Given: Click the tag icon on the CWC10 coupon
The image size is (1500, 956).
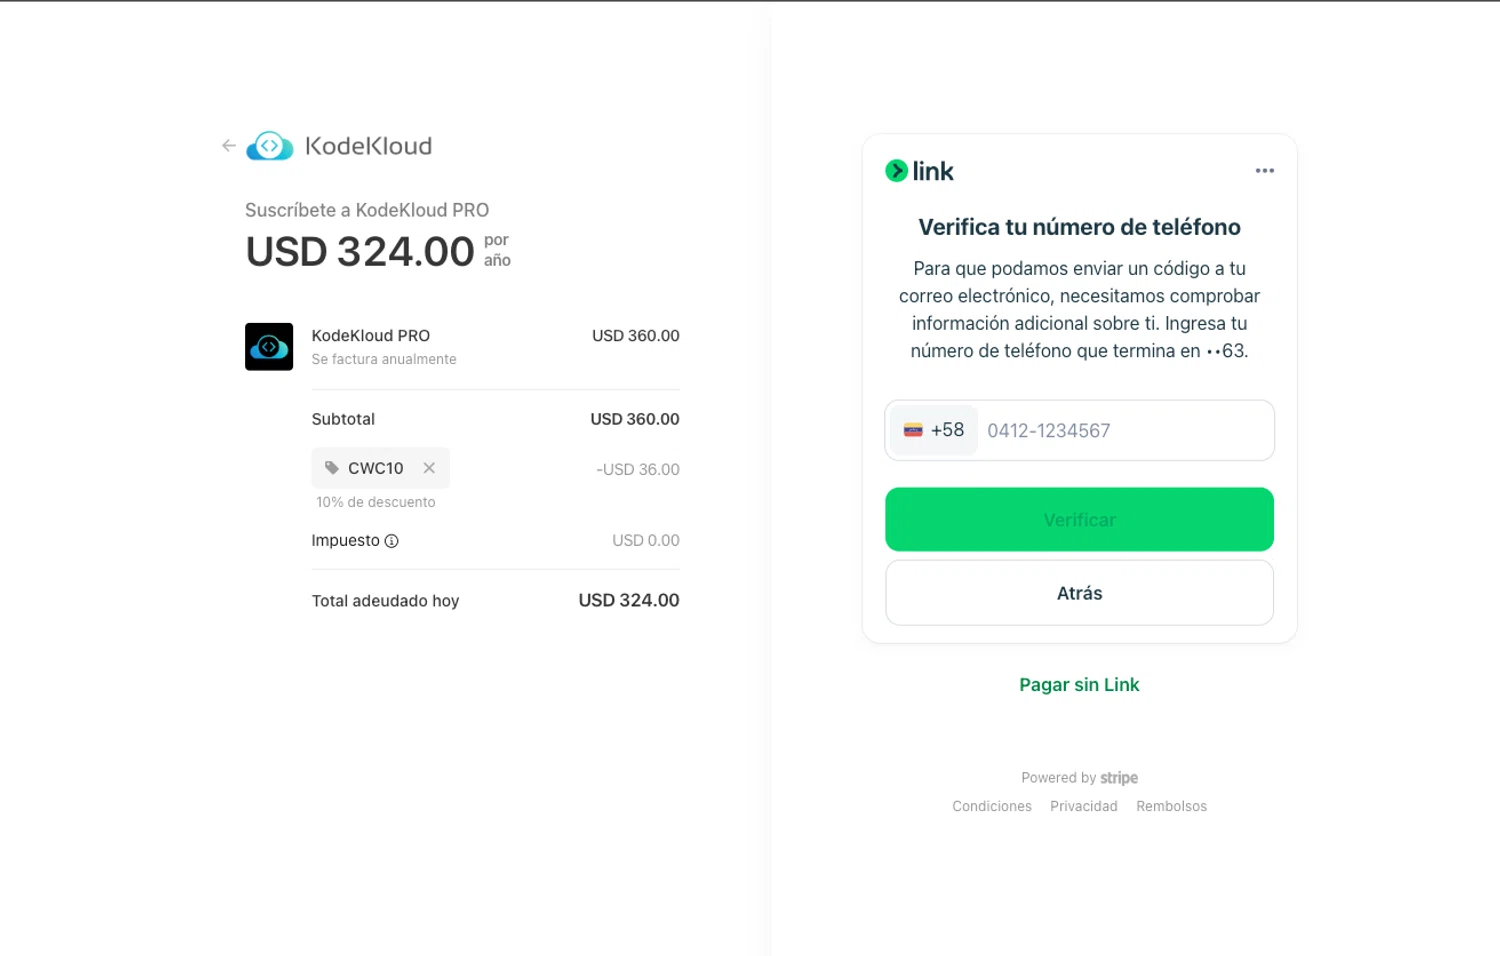Looking at the screenshot, I should [x=332, y=468].
